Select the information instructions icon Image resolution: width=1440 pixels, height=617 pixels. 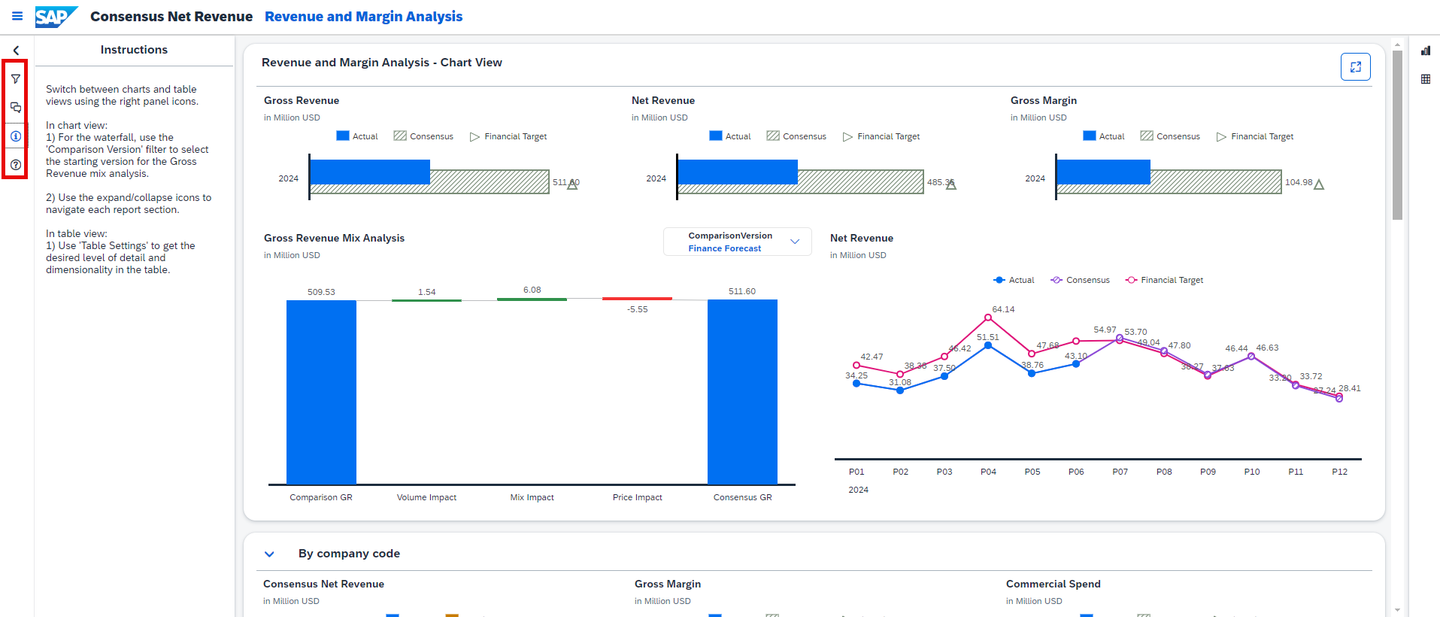[x=15, y=136]
